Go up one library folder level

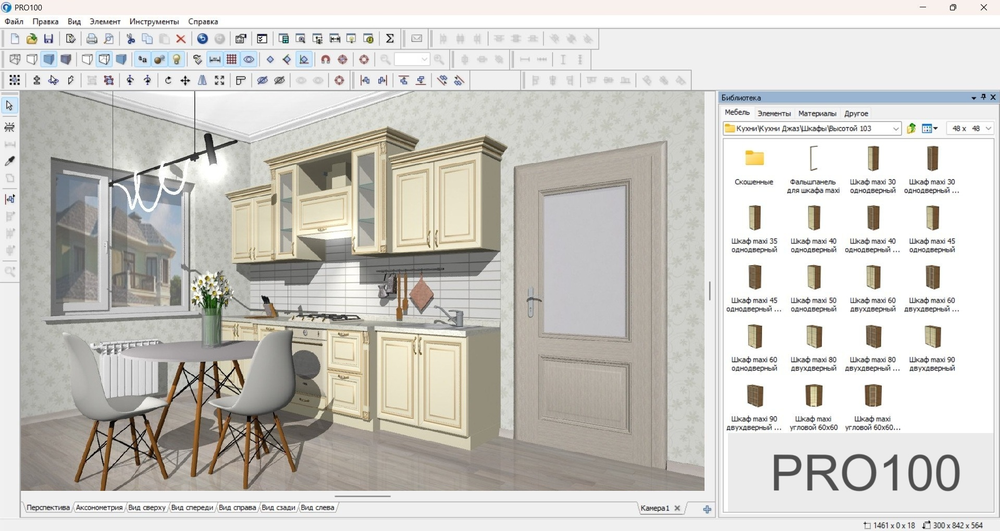(x=911, y=129)
